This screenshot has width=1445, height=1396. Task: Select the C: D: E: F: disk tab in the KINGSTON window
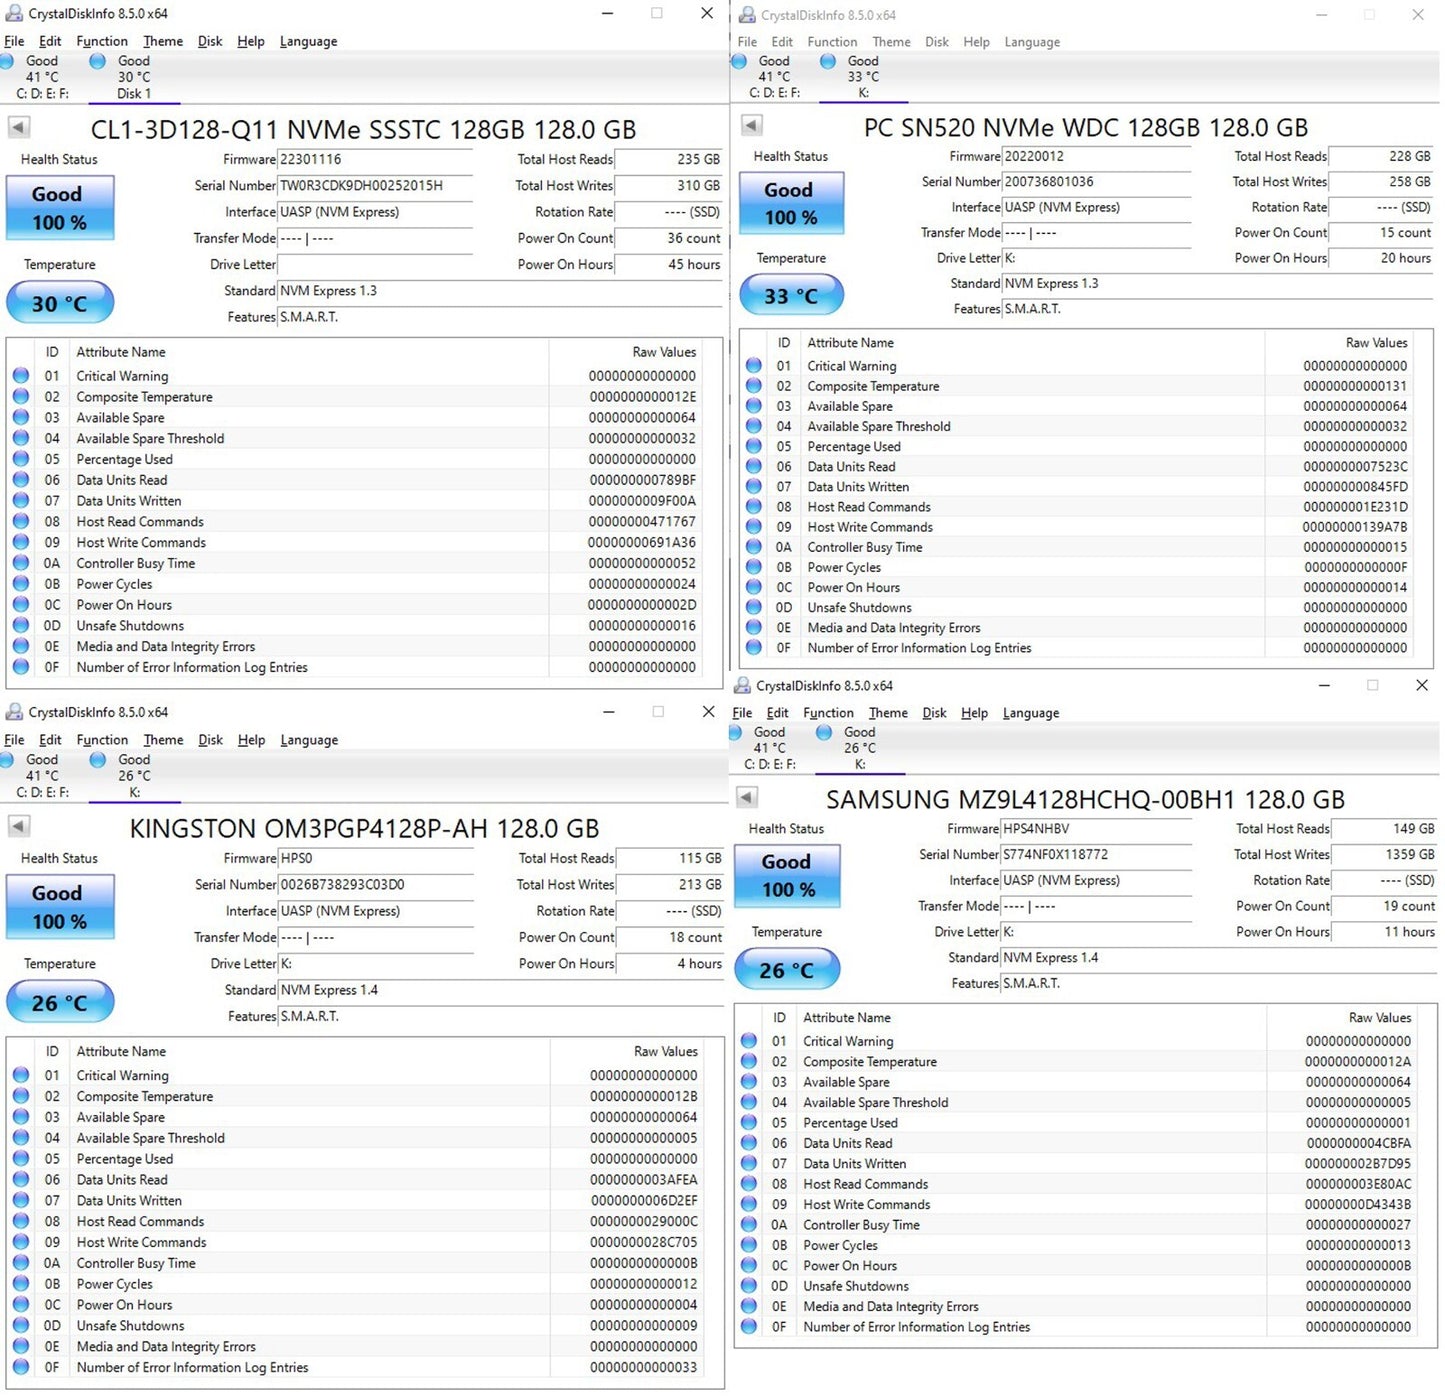pos(42,776)
